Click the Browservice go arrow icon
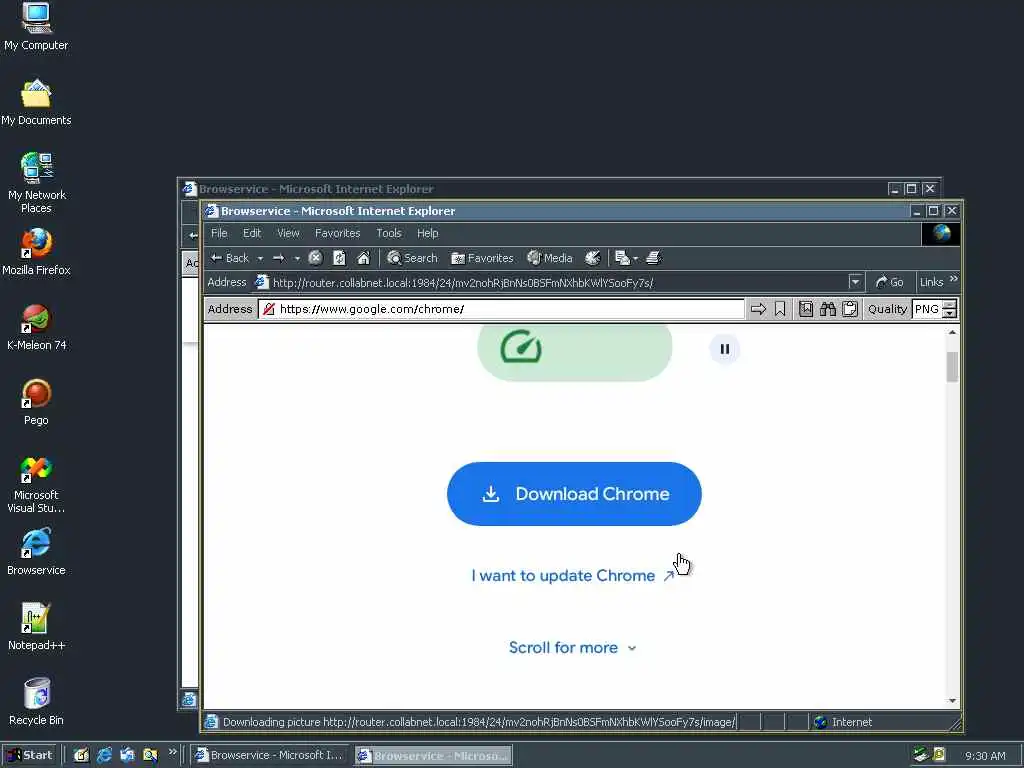Viewport: 1024px width, 768px height. click(758, 309)
